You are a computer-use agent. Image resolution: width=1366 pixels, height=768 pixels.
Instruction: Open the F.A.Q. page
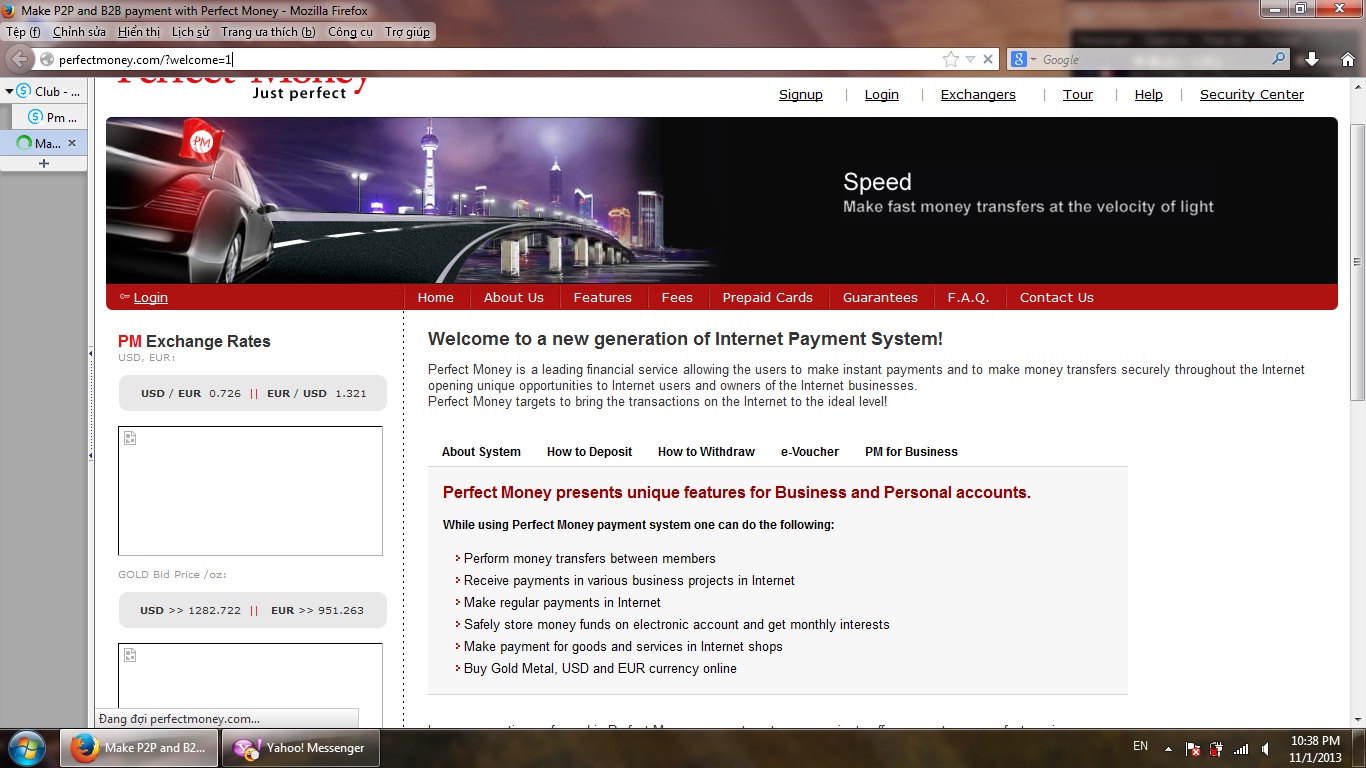pyautogui.click(x=968, y=298)
